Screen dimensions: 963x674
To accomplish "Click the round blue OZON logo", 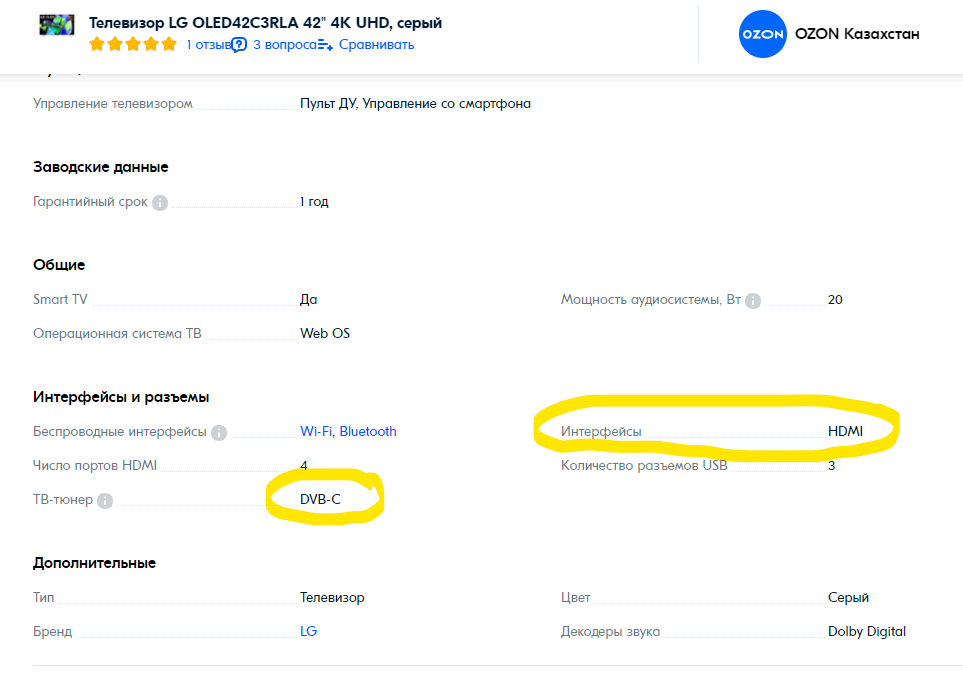I will [x=762, y=34].
